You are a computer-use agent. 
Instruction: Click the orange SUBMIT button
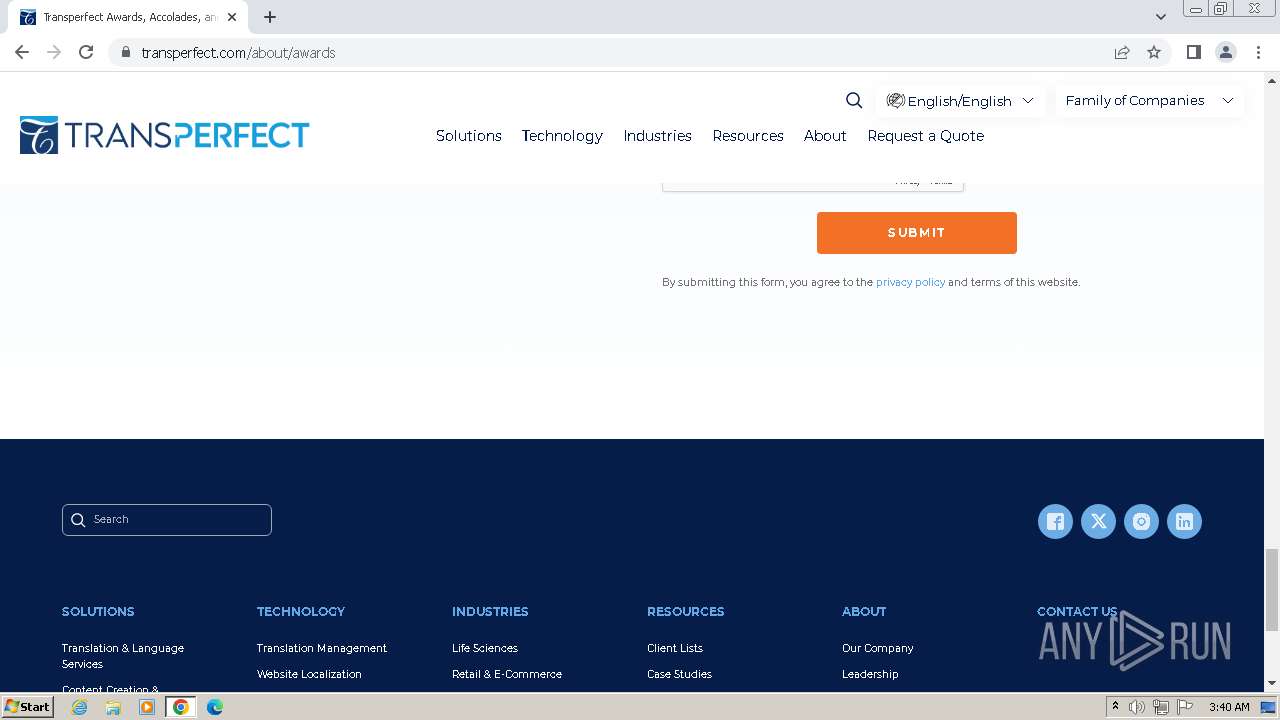(x=917, y=233)
